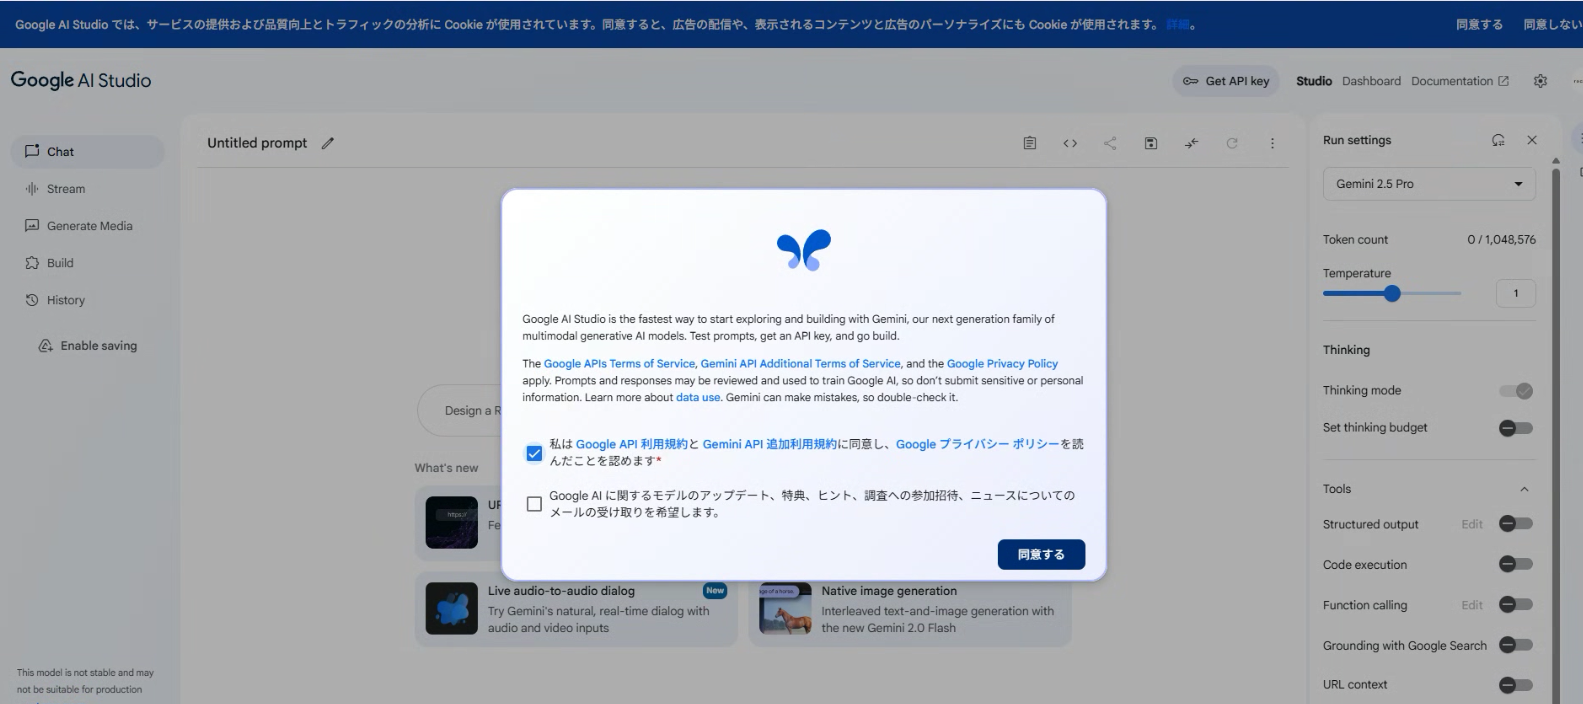Open the Google プライバシー ポリシー link
This screenshot has width=1583, height=704.
978,444
